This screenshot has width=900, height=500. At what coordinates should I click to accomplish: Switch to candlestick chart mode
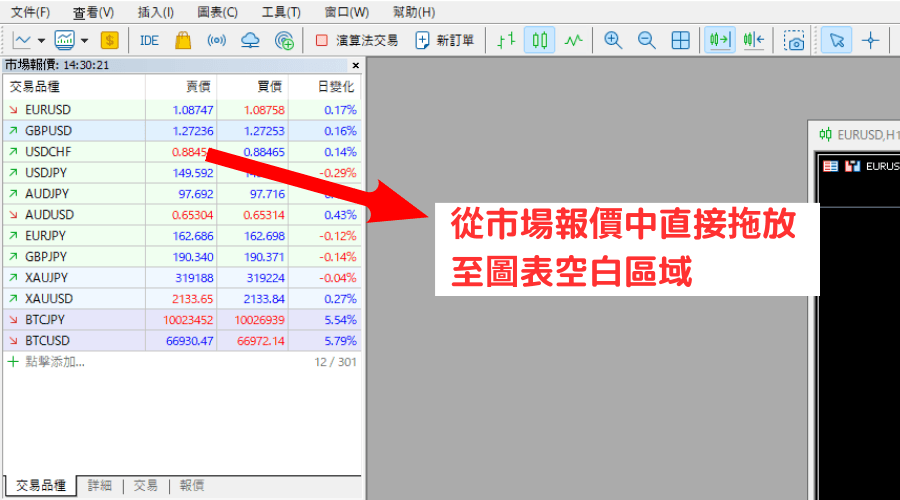point(540,41)
